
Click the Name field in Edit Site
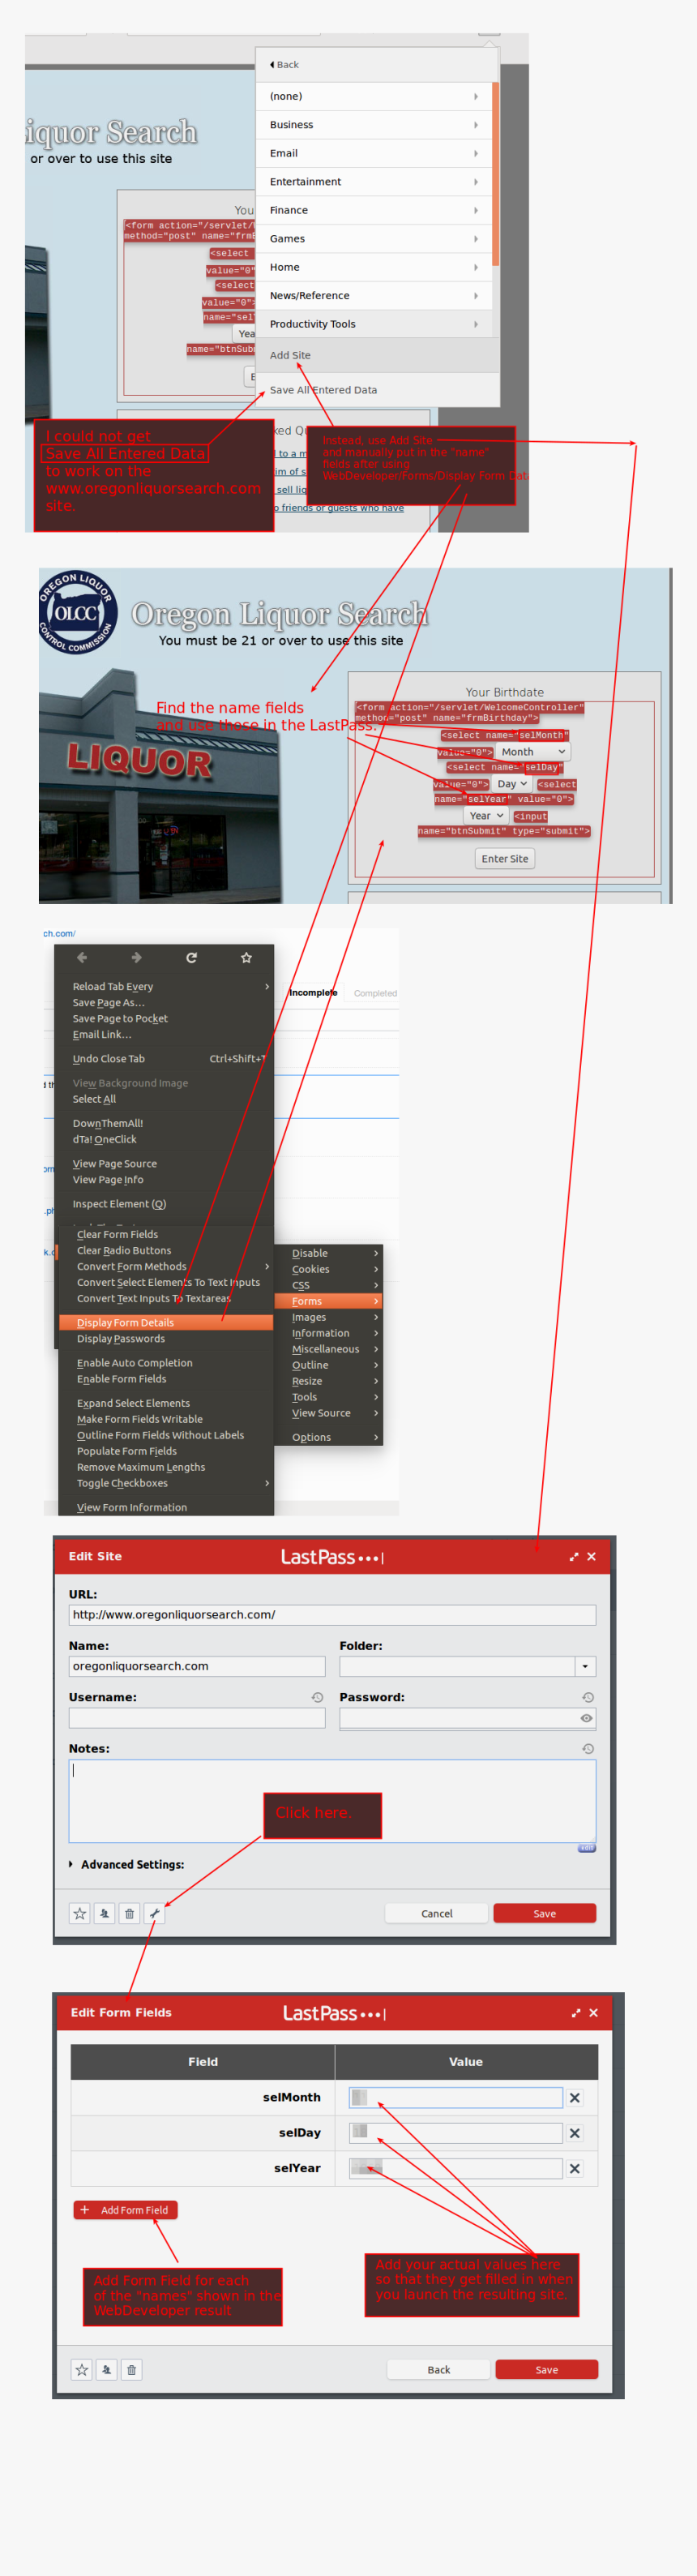pos(197,1666)
